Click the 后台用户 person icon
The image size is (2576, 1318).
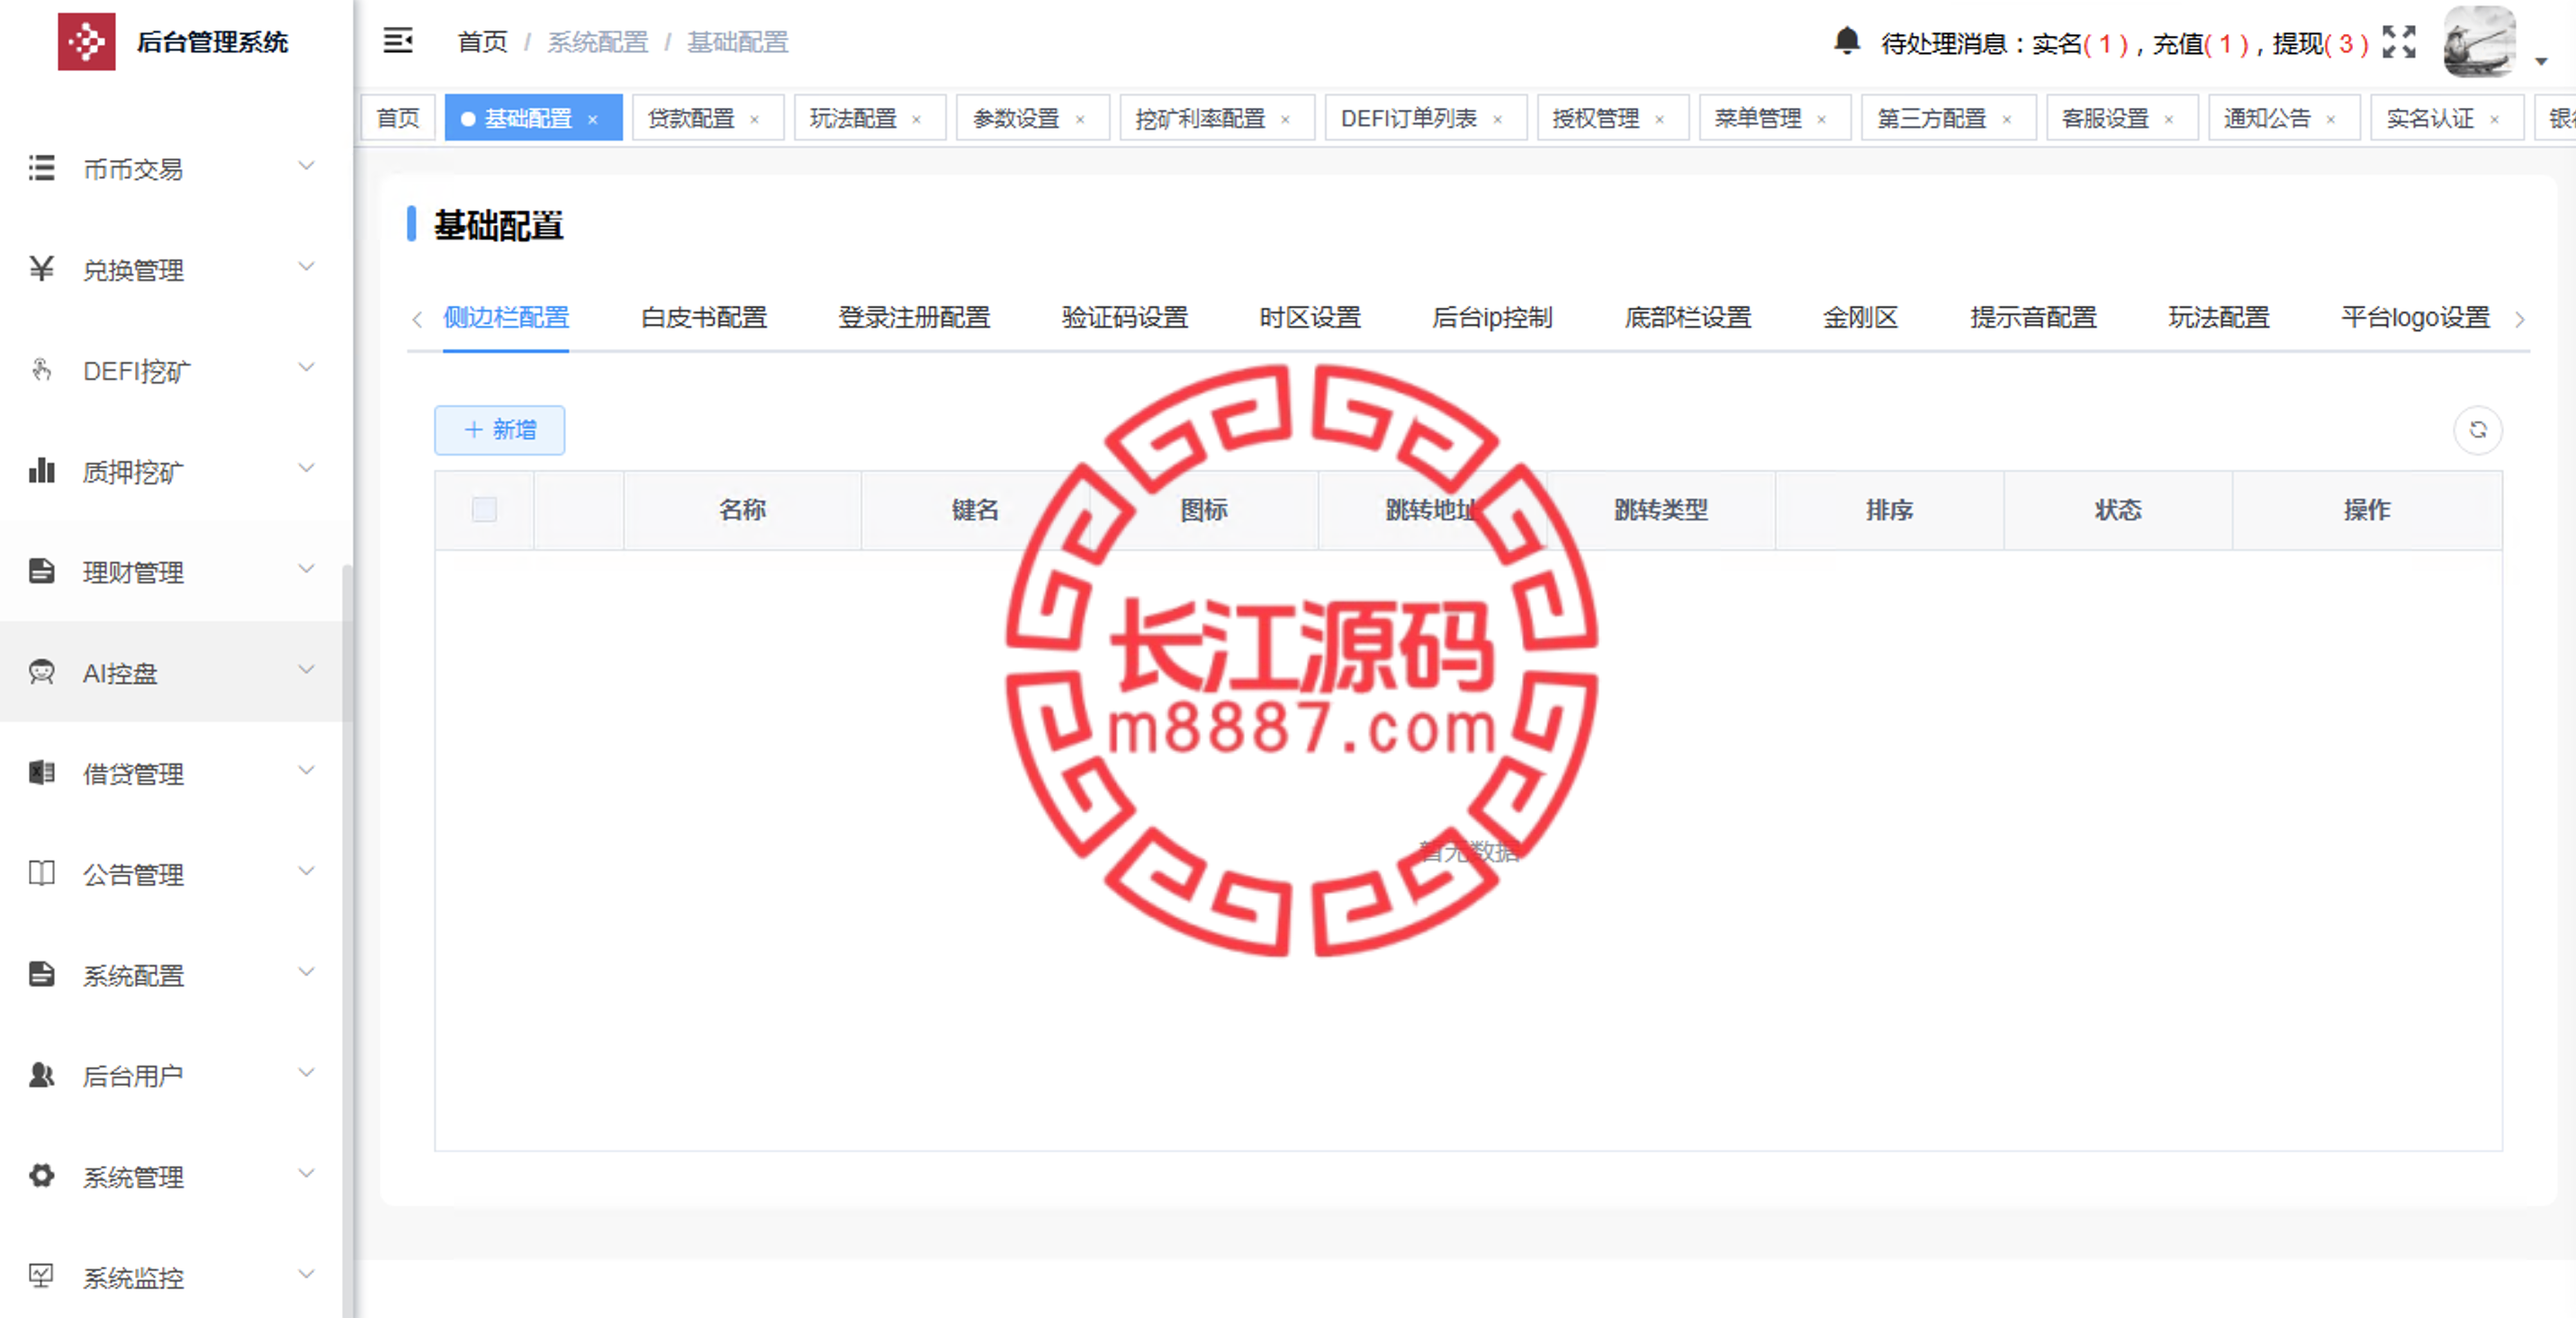pyautogui.click(x=41, y=1075)
